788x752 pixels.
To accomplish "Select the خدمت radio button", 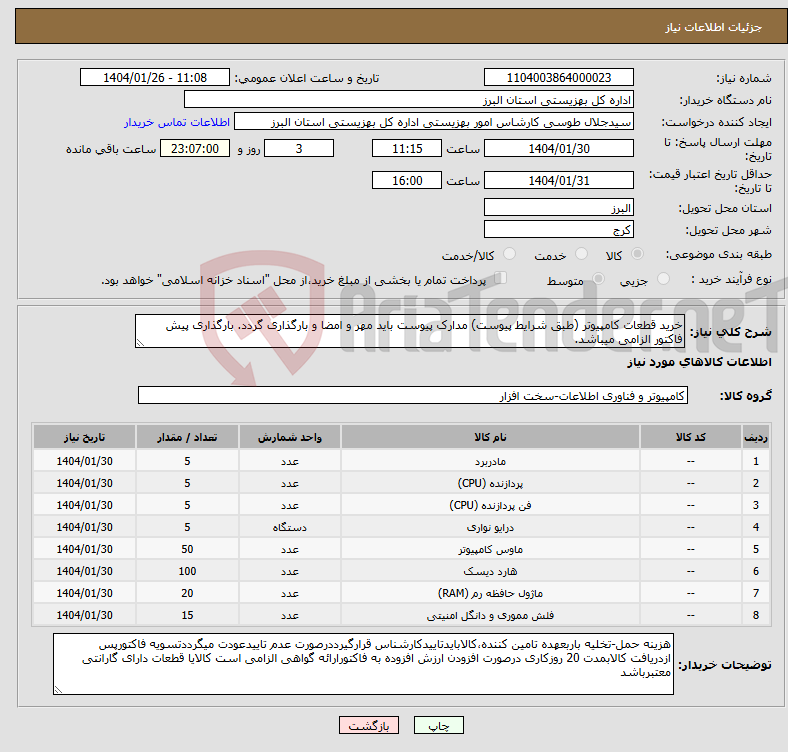I will [x=581, y=254].
